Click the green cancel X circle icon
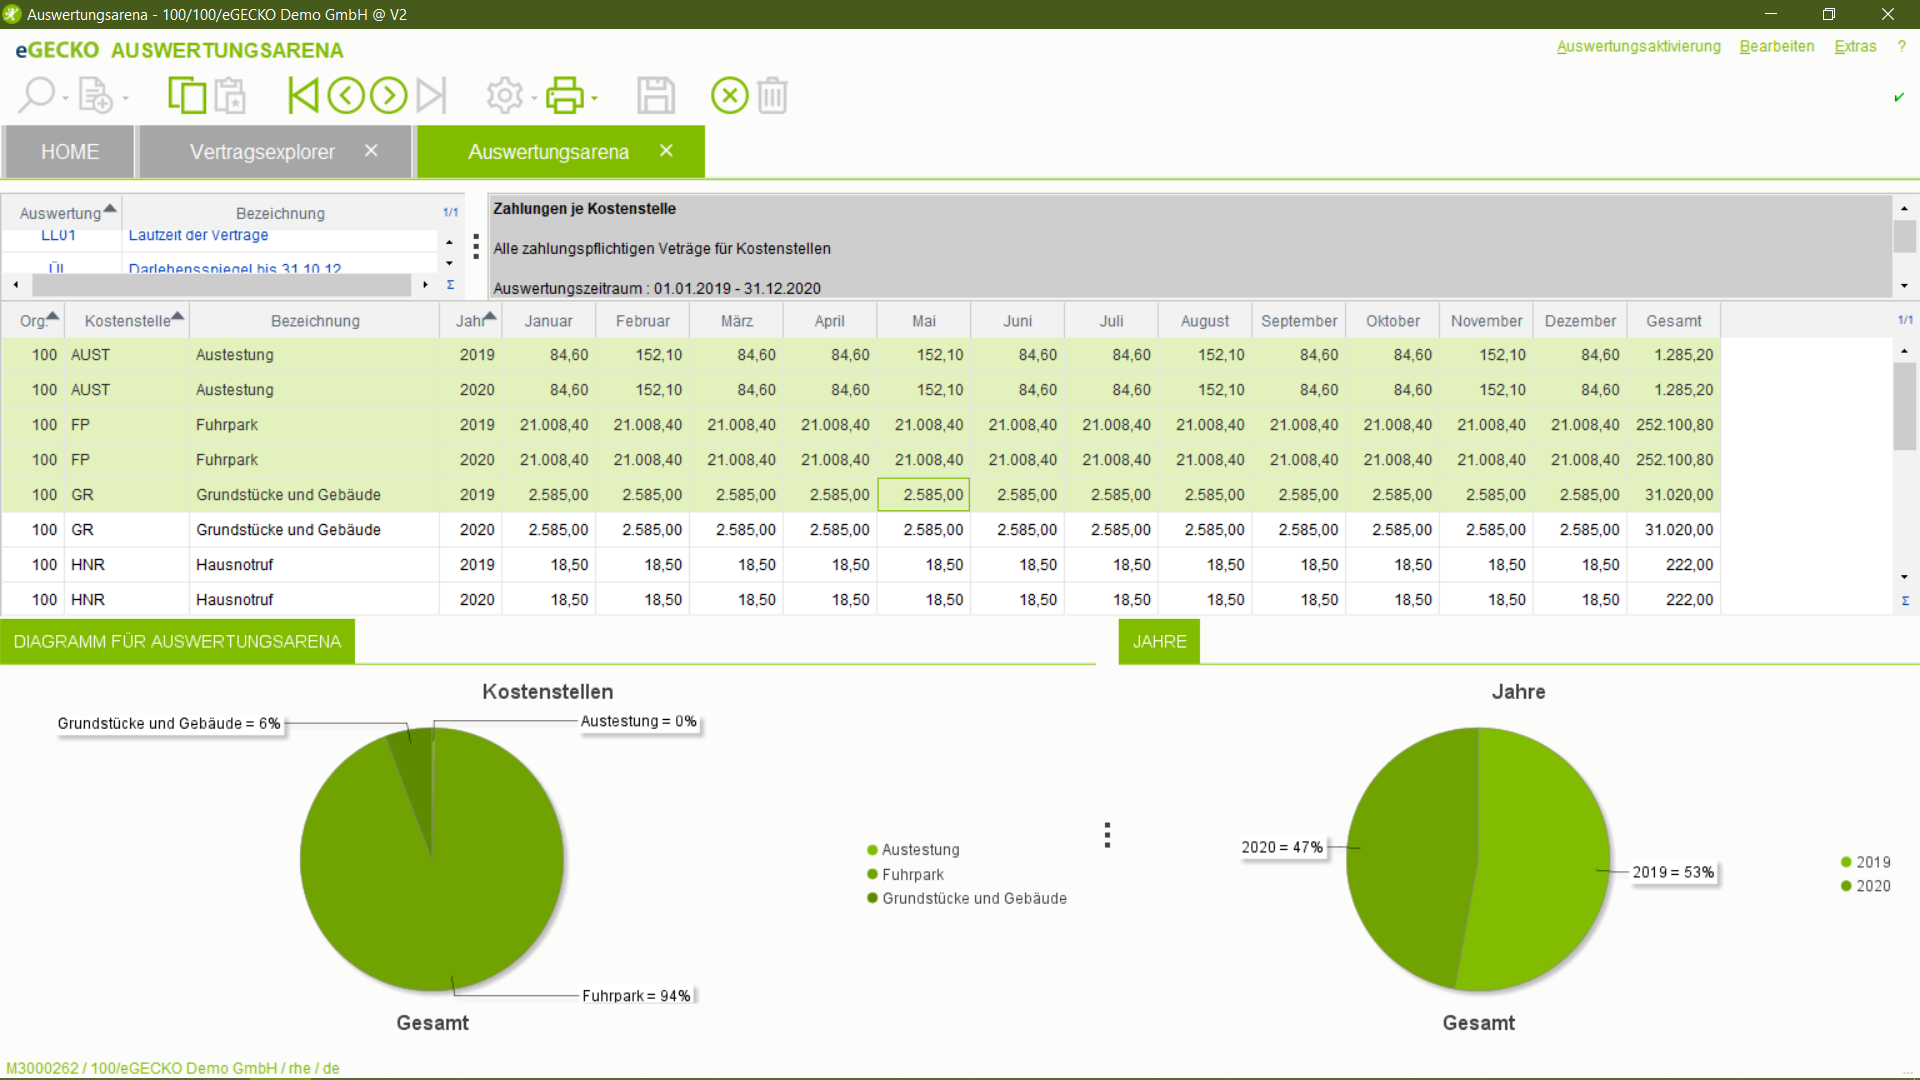Screen dimensions: 1920x1080 (x=729, y=96)
